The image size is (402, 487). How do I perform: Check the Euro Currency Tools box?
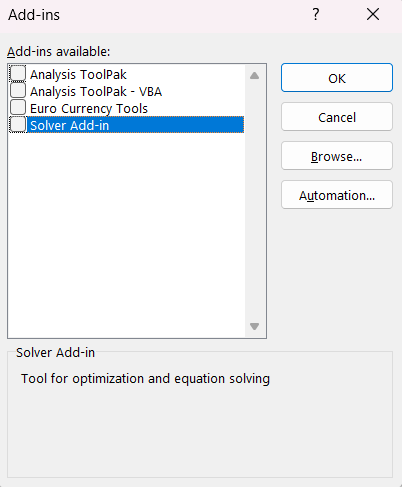click(18, 107)
